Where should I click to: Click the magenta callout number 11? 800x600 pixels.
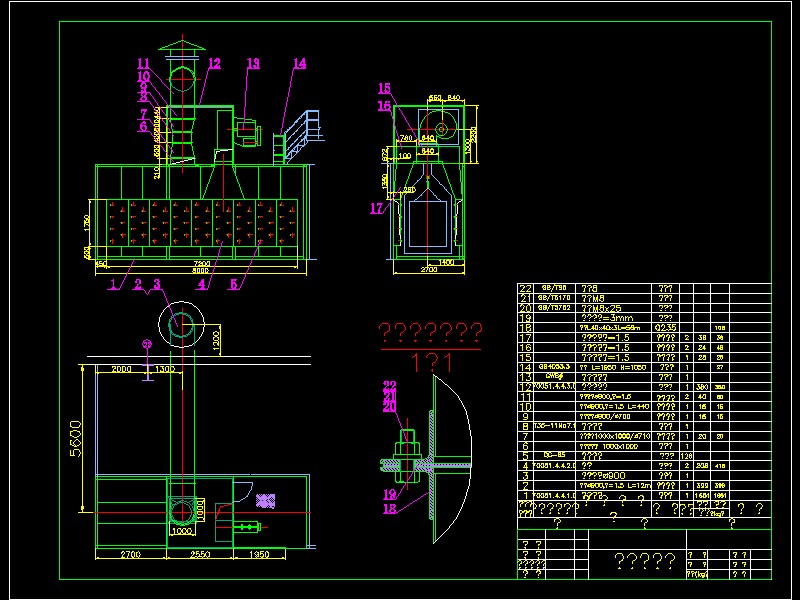143,64
